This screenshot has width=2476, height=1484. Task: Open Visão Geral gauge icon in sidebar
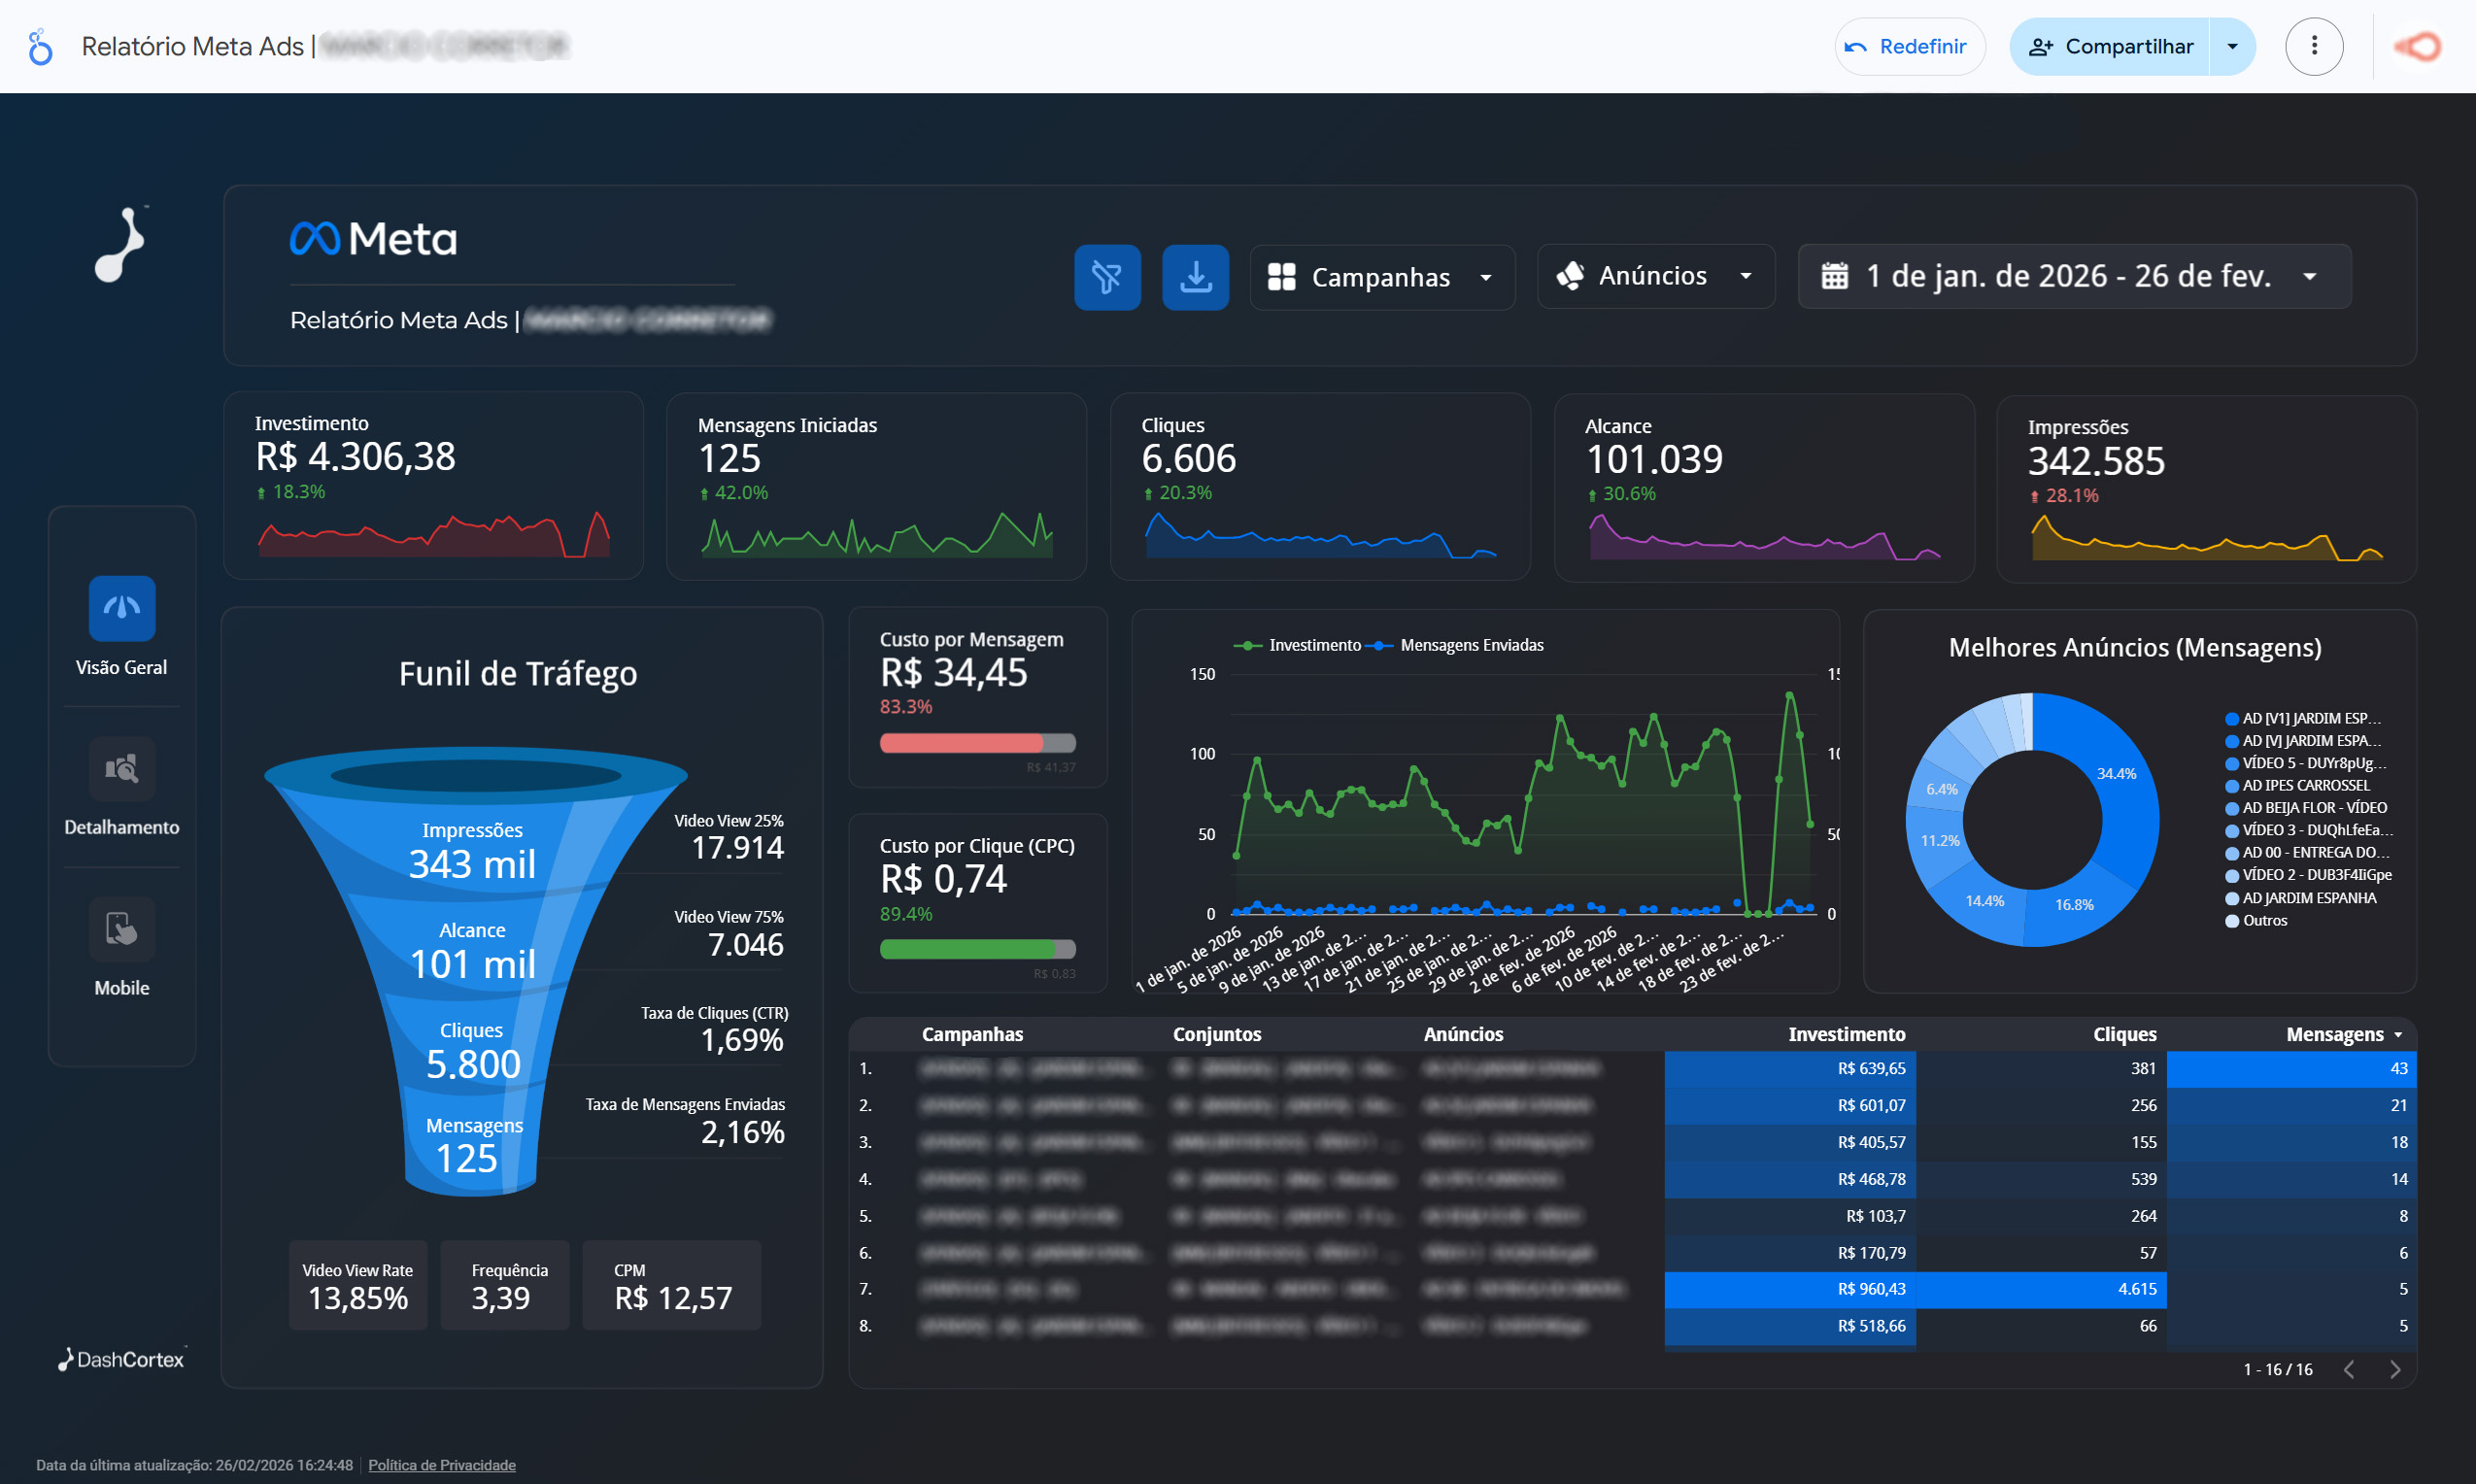click(x=122, y=608)
